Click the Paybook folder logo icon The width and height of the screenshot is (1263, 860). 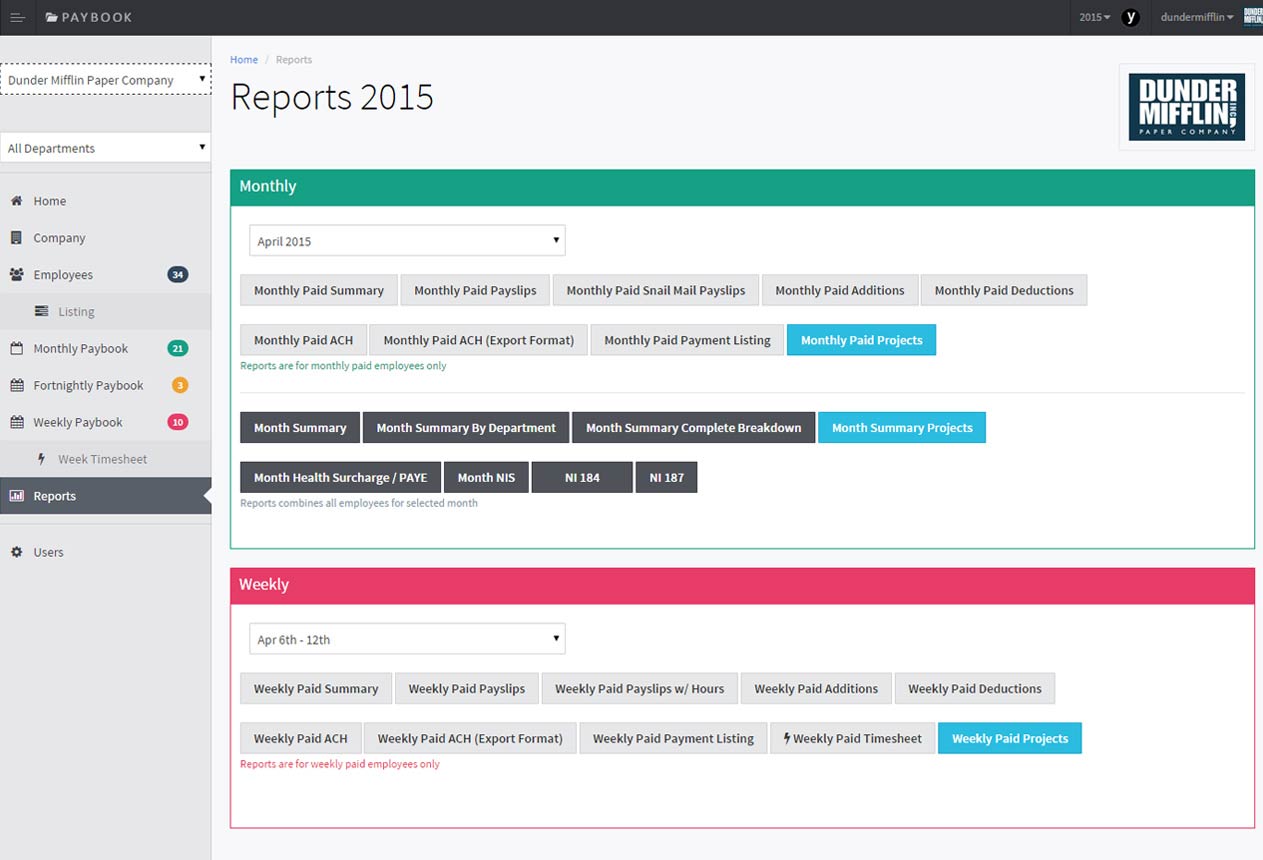pos(52,17)
